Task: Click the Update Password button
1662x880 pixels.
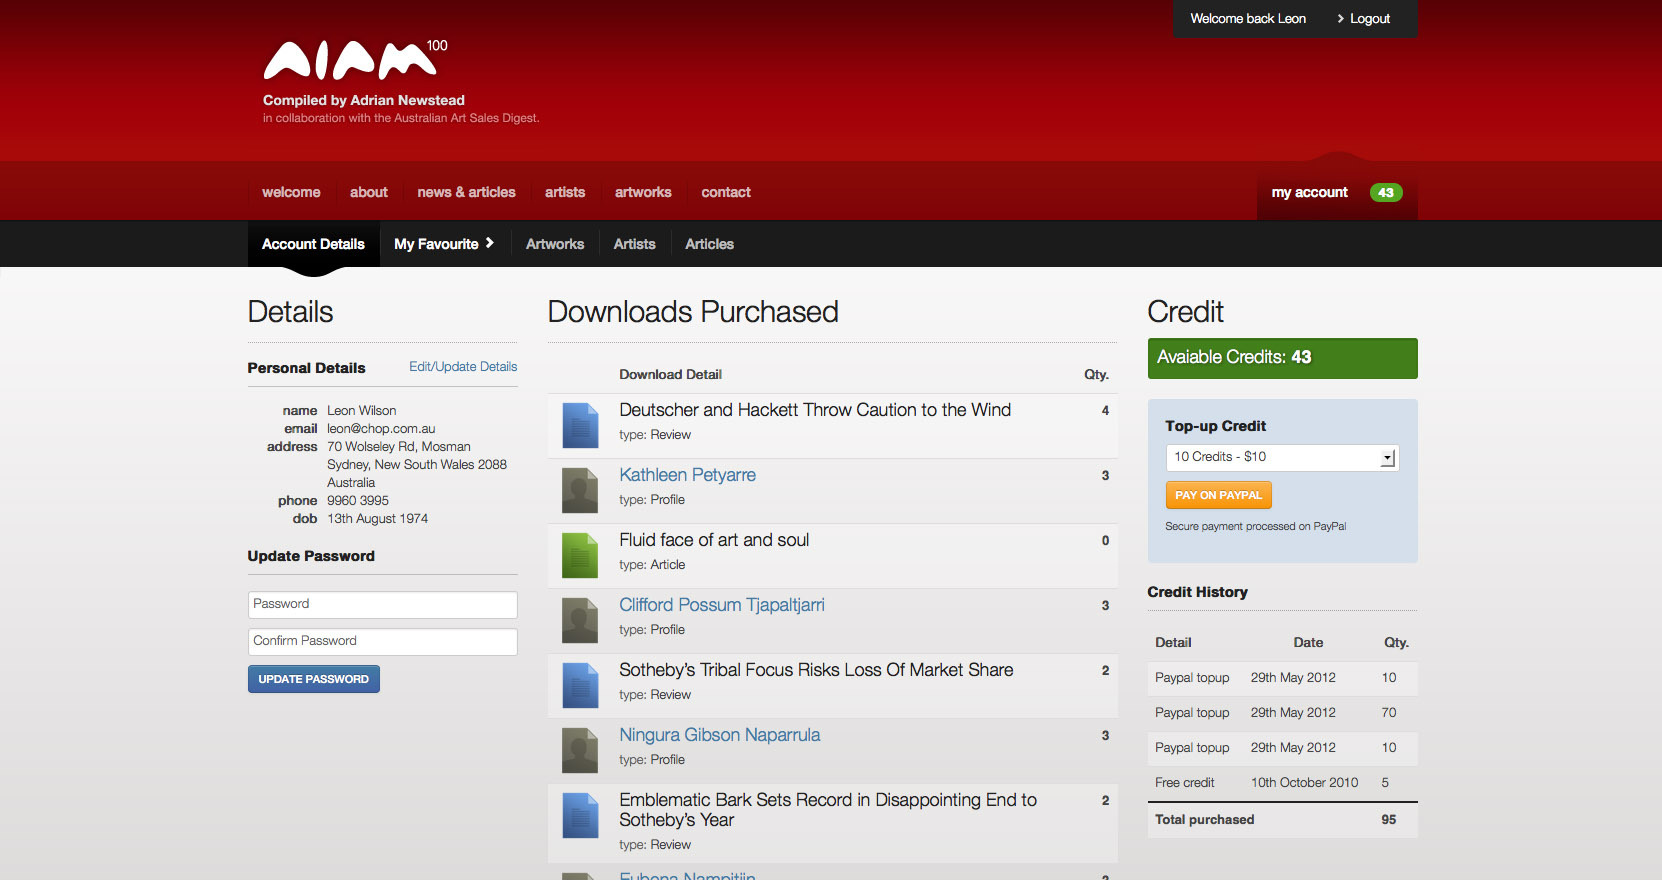Action: pyautogui.click(x=314, y=679)
